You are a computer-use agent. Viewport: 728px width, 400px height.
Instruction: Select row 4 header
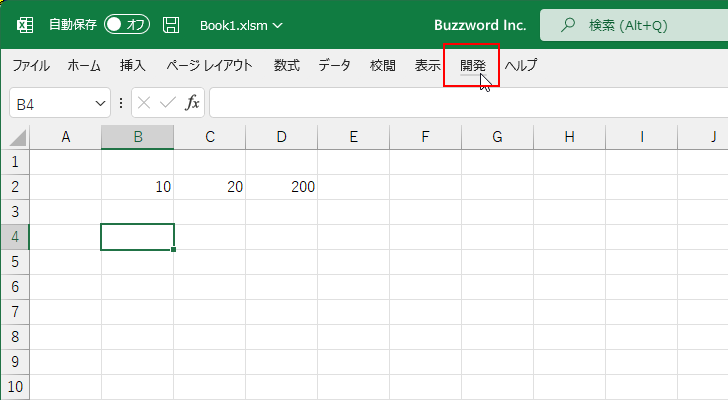[15, 237]
